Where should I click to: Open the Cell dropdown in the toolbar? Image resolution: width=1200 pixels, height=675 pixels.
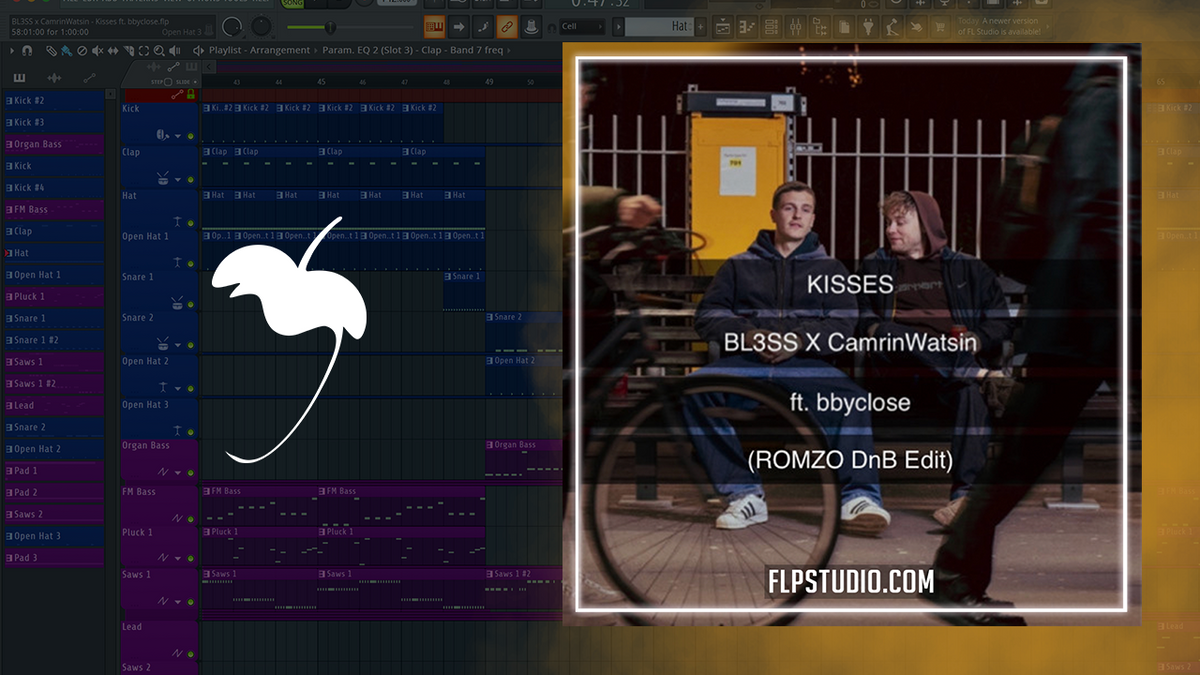(x=582, y=26)
